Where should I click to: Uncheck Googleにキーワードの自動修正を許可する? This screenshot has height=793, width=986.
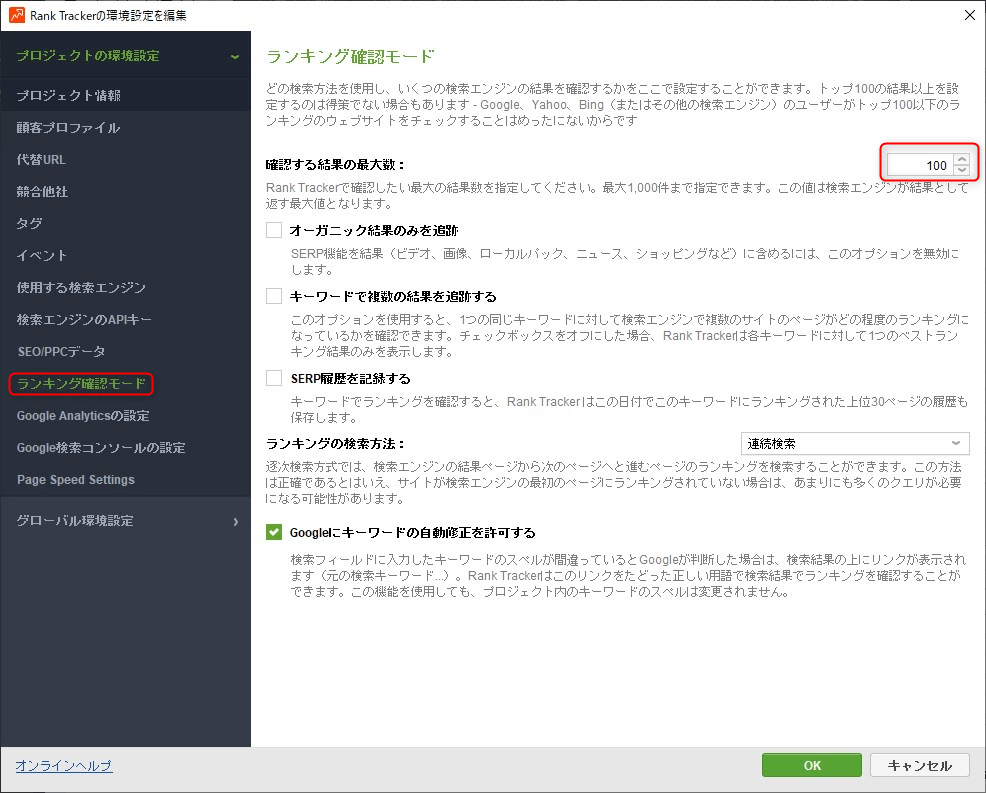tap(274, 533)
